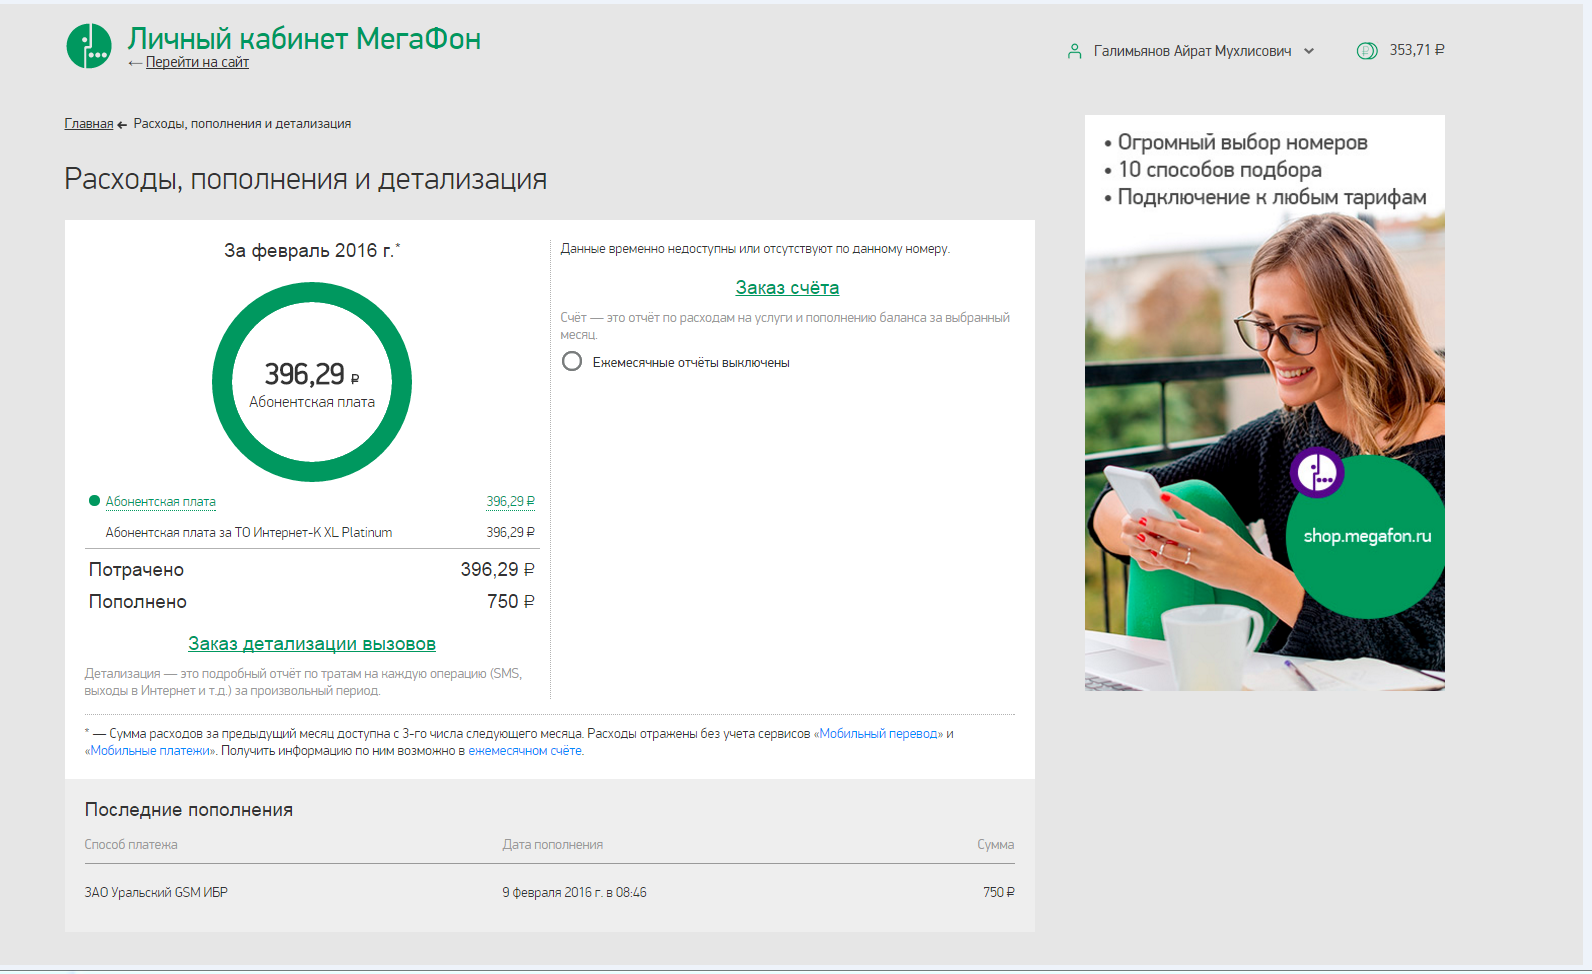The height and width of the screenshot is (974, 1592).
Task: Click the За февраль 2016 г. period heading
Action: click(x=312, y=251)
